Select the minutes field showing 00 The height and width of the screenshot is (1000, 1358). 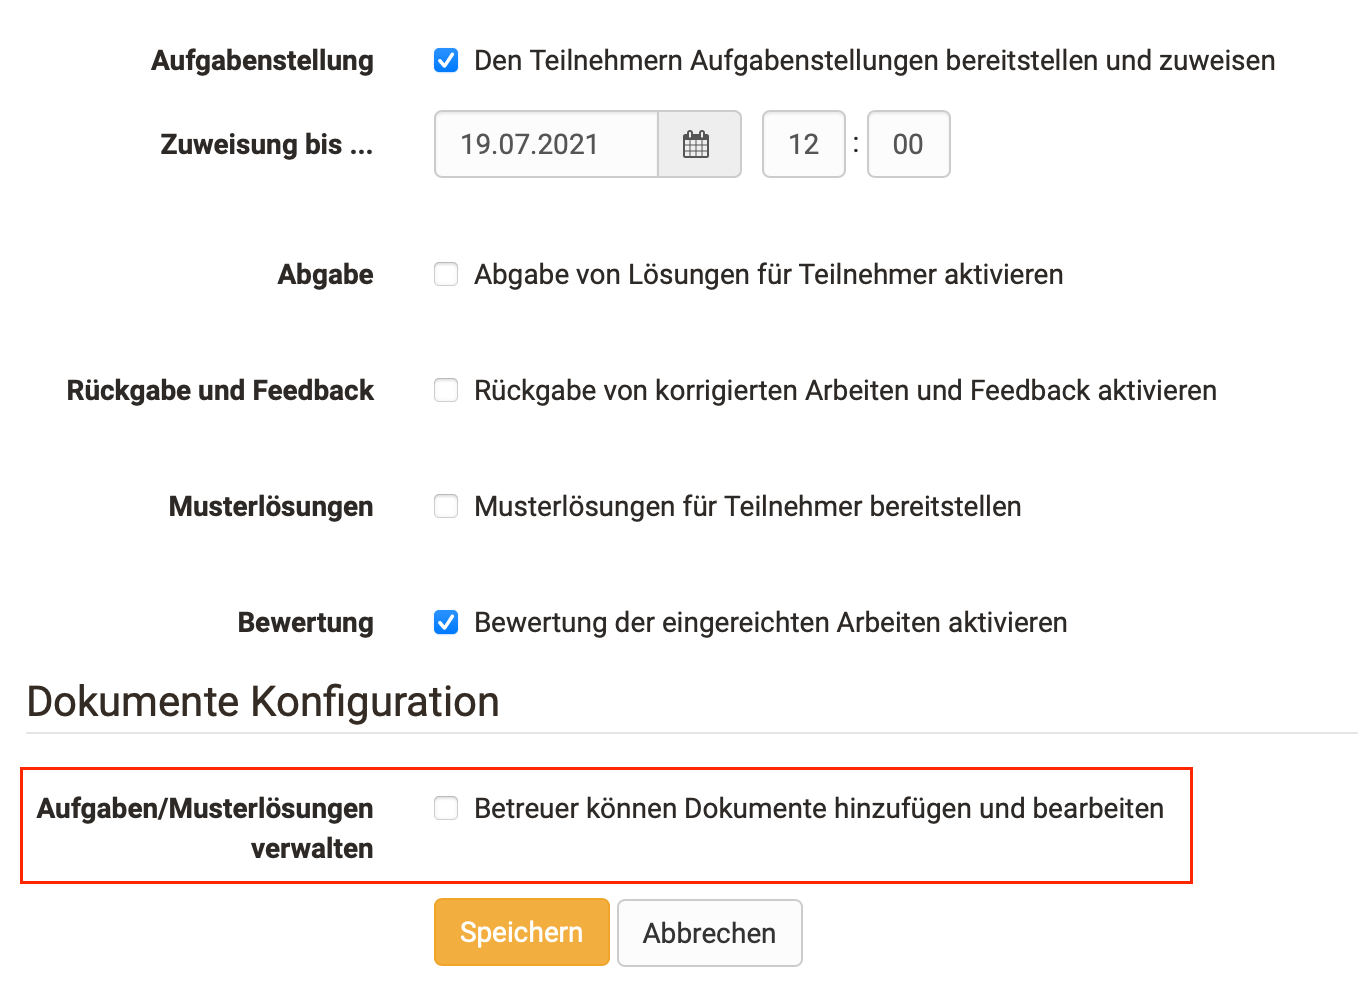[908, 145]
